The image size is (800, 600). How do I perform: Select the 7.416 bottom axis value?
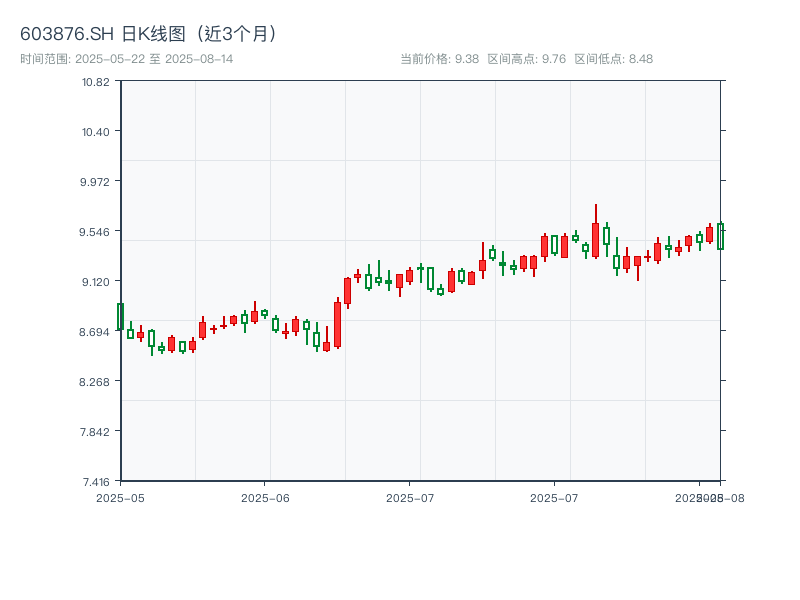[96, 481]
